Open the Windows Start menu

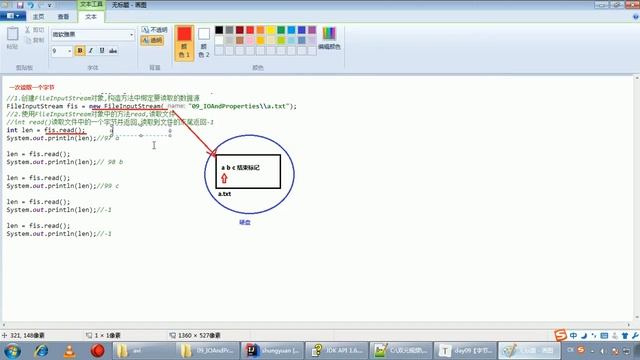pos(12,351)
